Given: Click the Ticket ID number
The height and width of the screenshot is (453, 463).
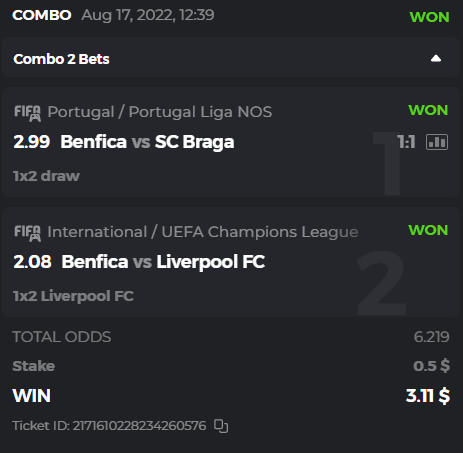Looking at the screenshot, I should tap(139, 426).
